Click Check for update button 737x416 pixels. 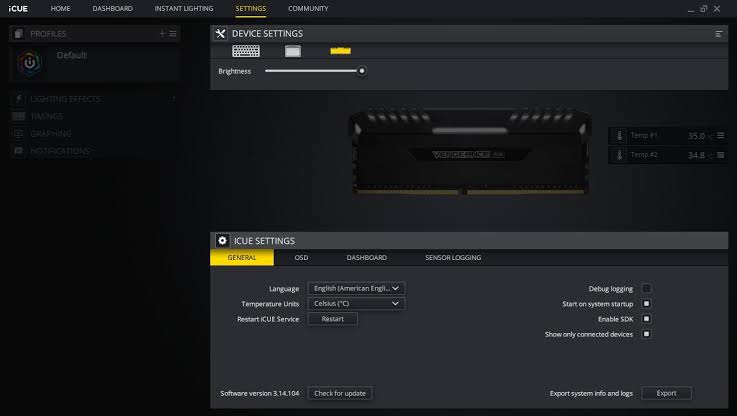(340, 393)
